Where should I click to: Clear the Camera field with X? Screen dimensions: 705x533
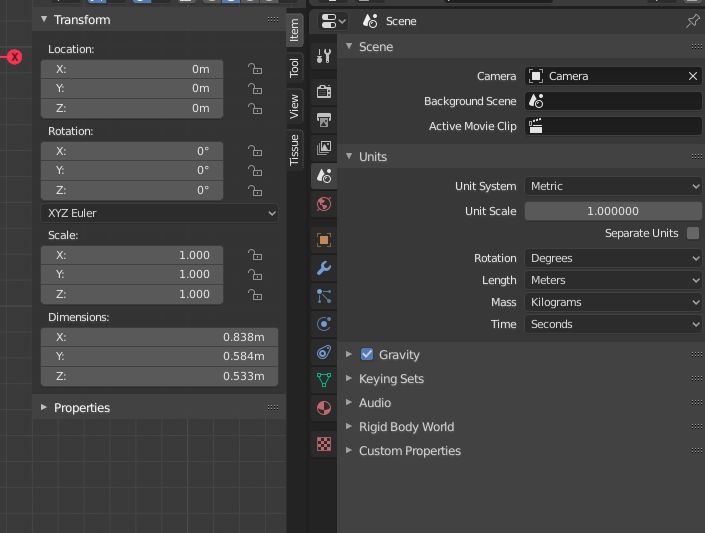[x=692, y=76]
